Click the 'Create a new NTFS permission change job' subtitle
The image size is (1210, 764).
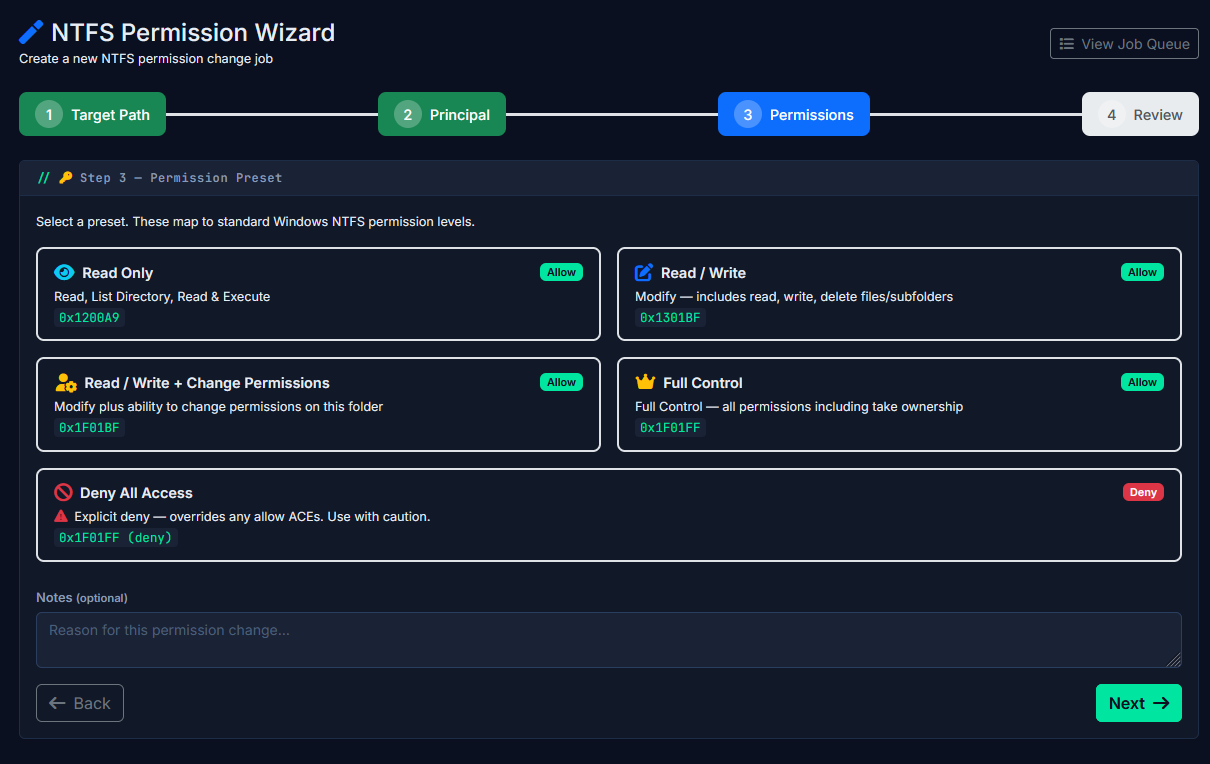tap(146, 59)
